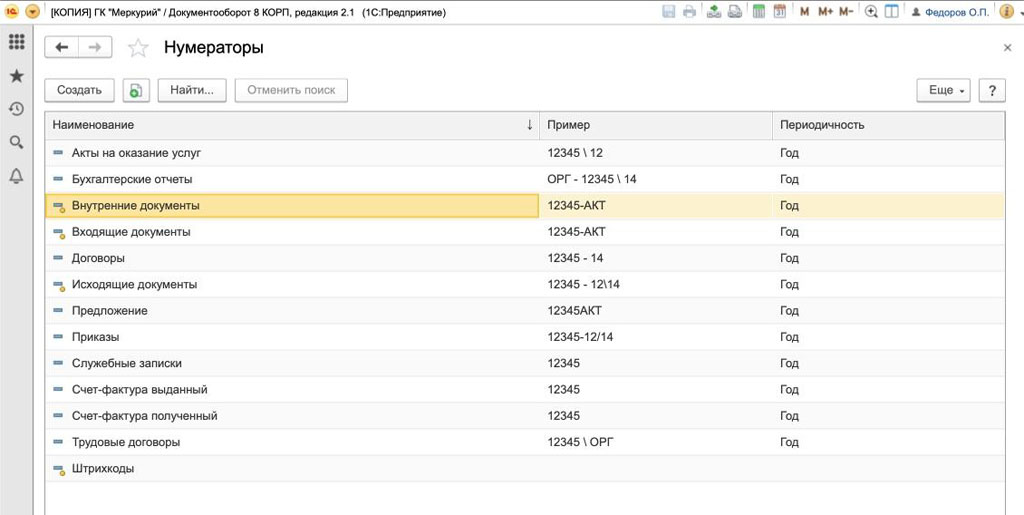Go back using the left arrow
Screen dimensions: 1024x515
(x=62, y=48)
